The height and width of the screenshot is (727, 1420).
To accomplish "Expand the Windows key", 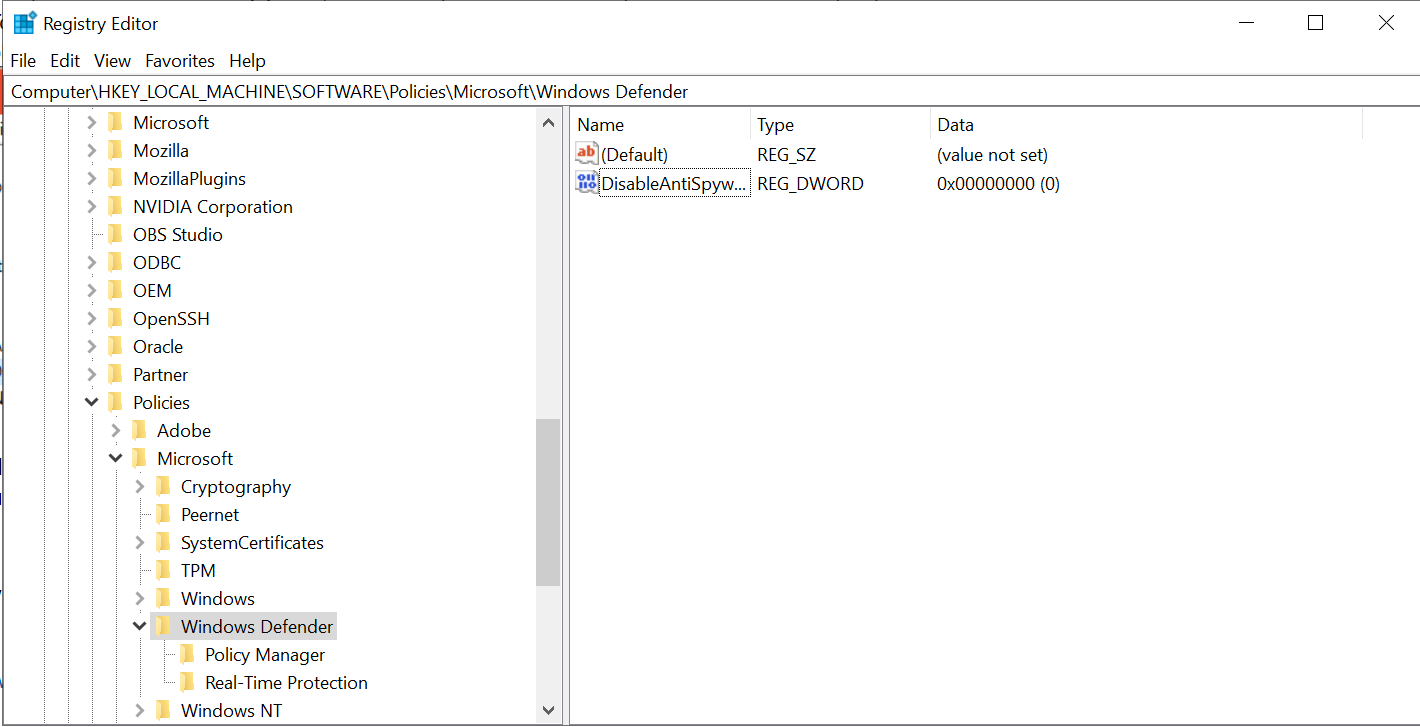I will [x=140, y=599].
